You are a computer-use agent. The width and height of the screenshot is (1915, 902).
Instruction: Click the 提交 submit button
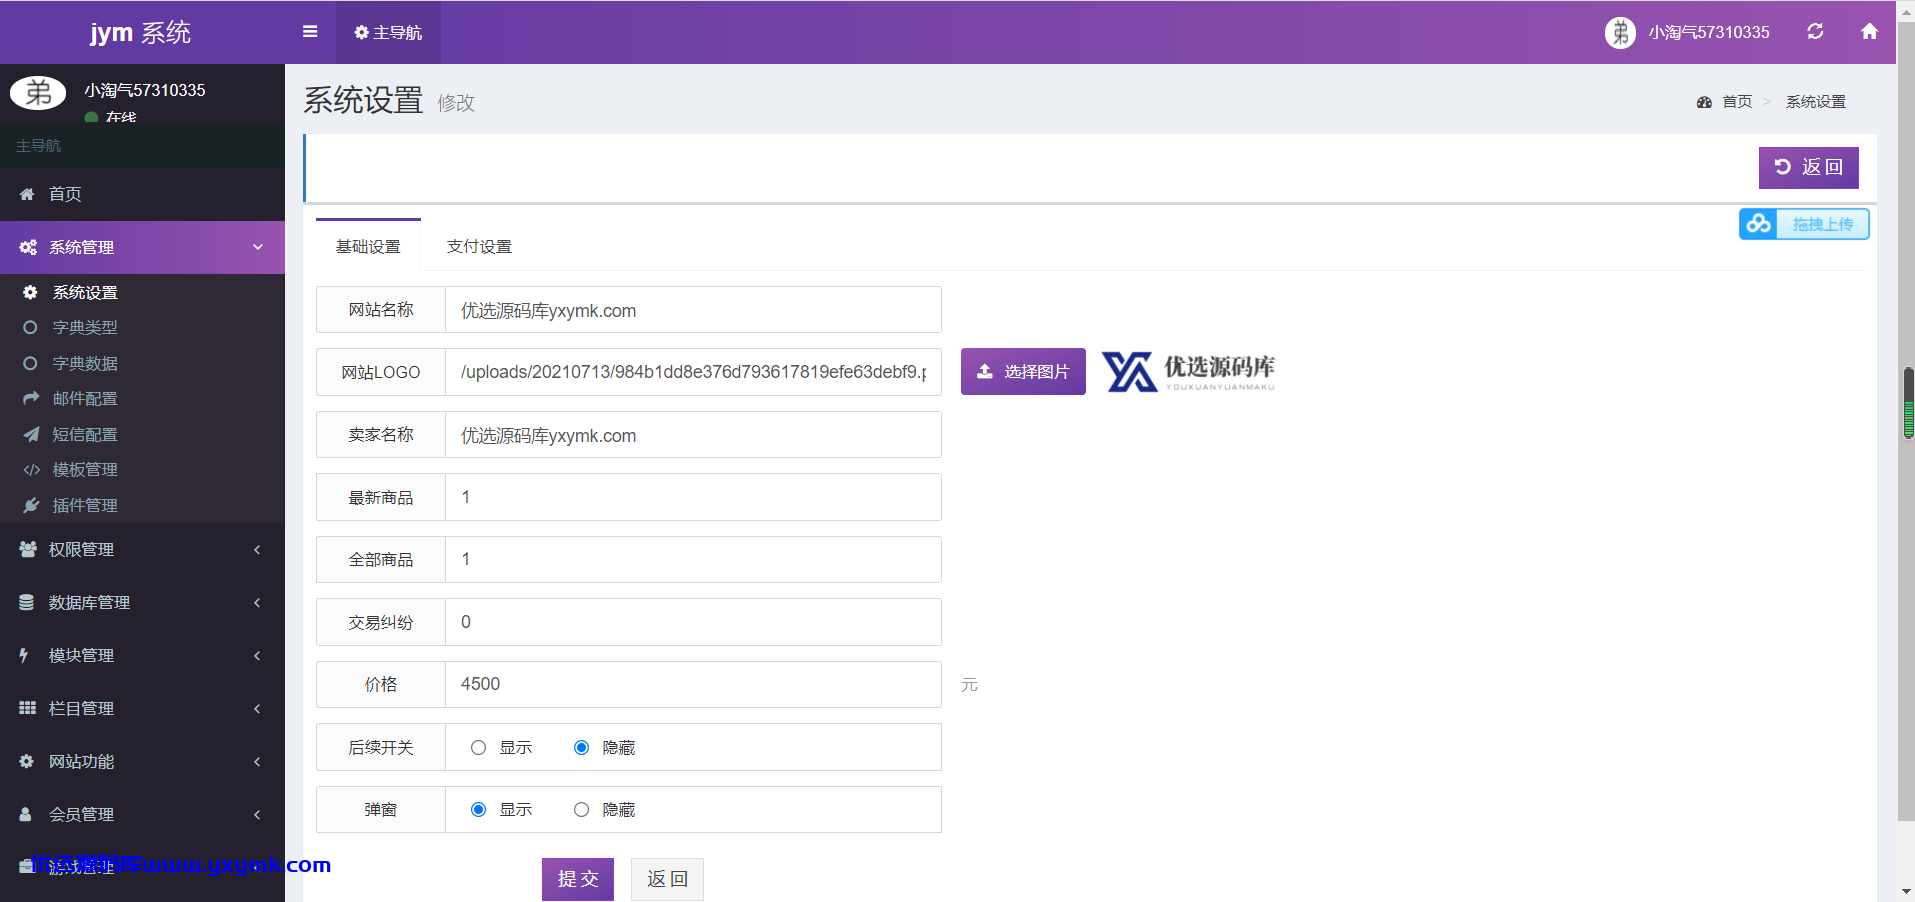pos(578,879)
